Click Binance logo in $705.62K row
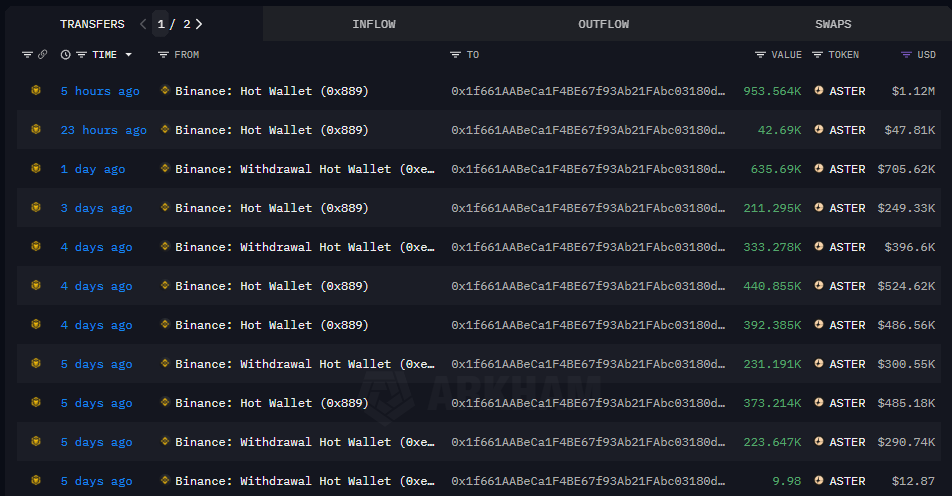The image size is (952, 496). click(165, 168)
